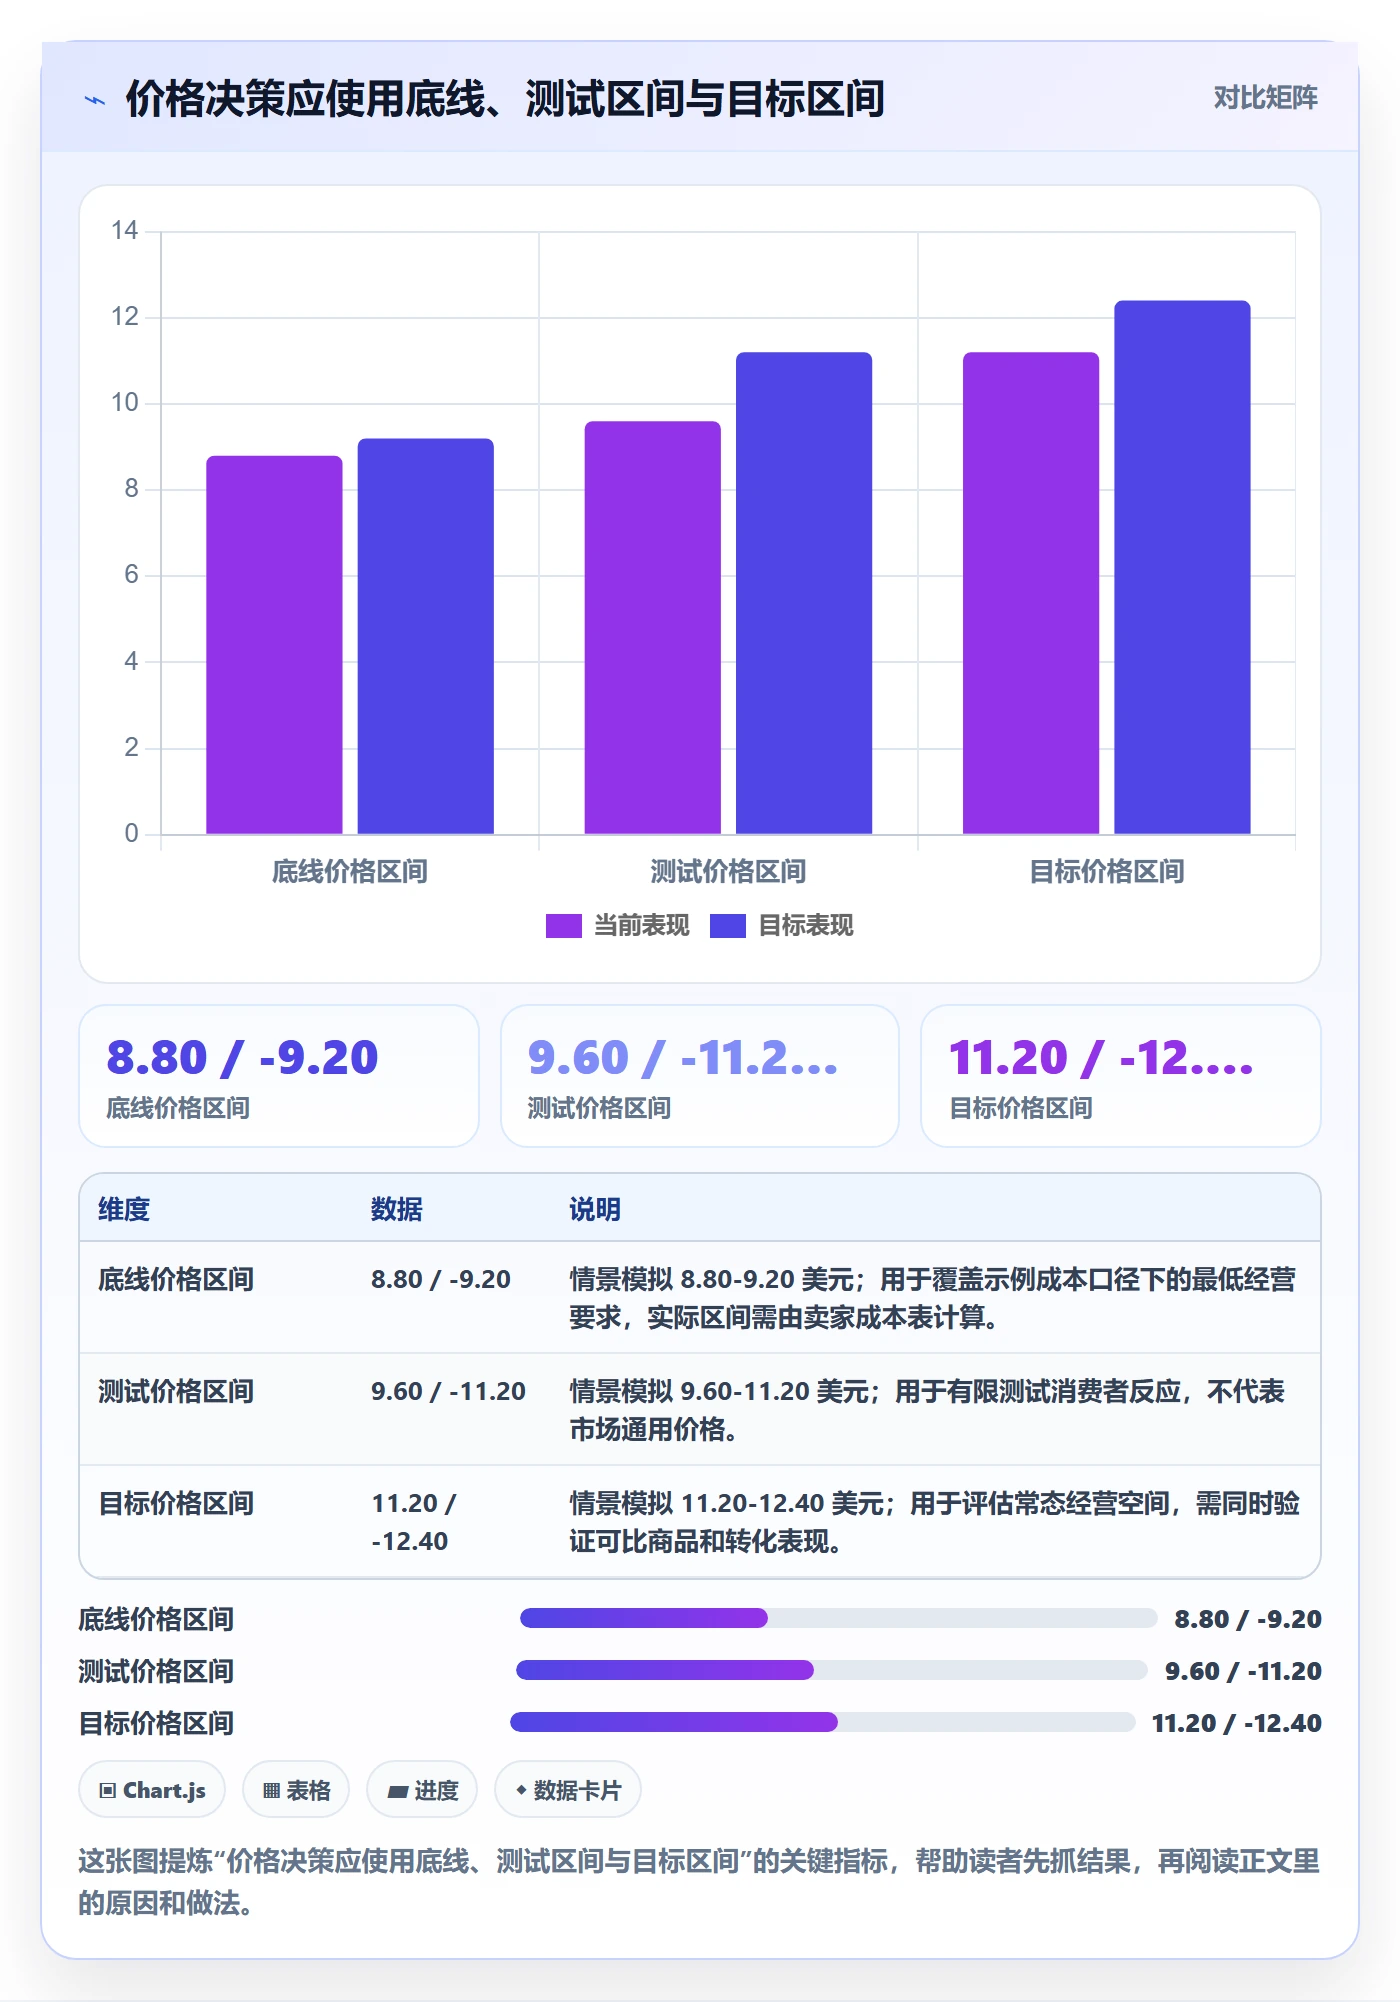
Task: Click the 底线价格区间 progress bar
Action: (x=838, y=1618)
